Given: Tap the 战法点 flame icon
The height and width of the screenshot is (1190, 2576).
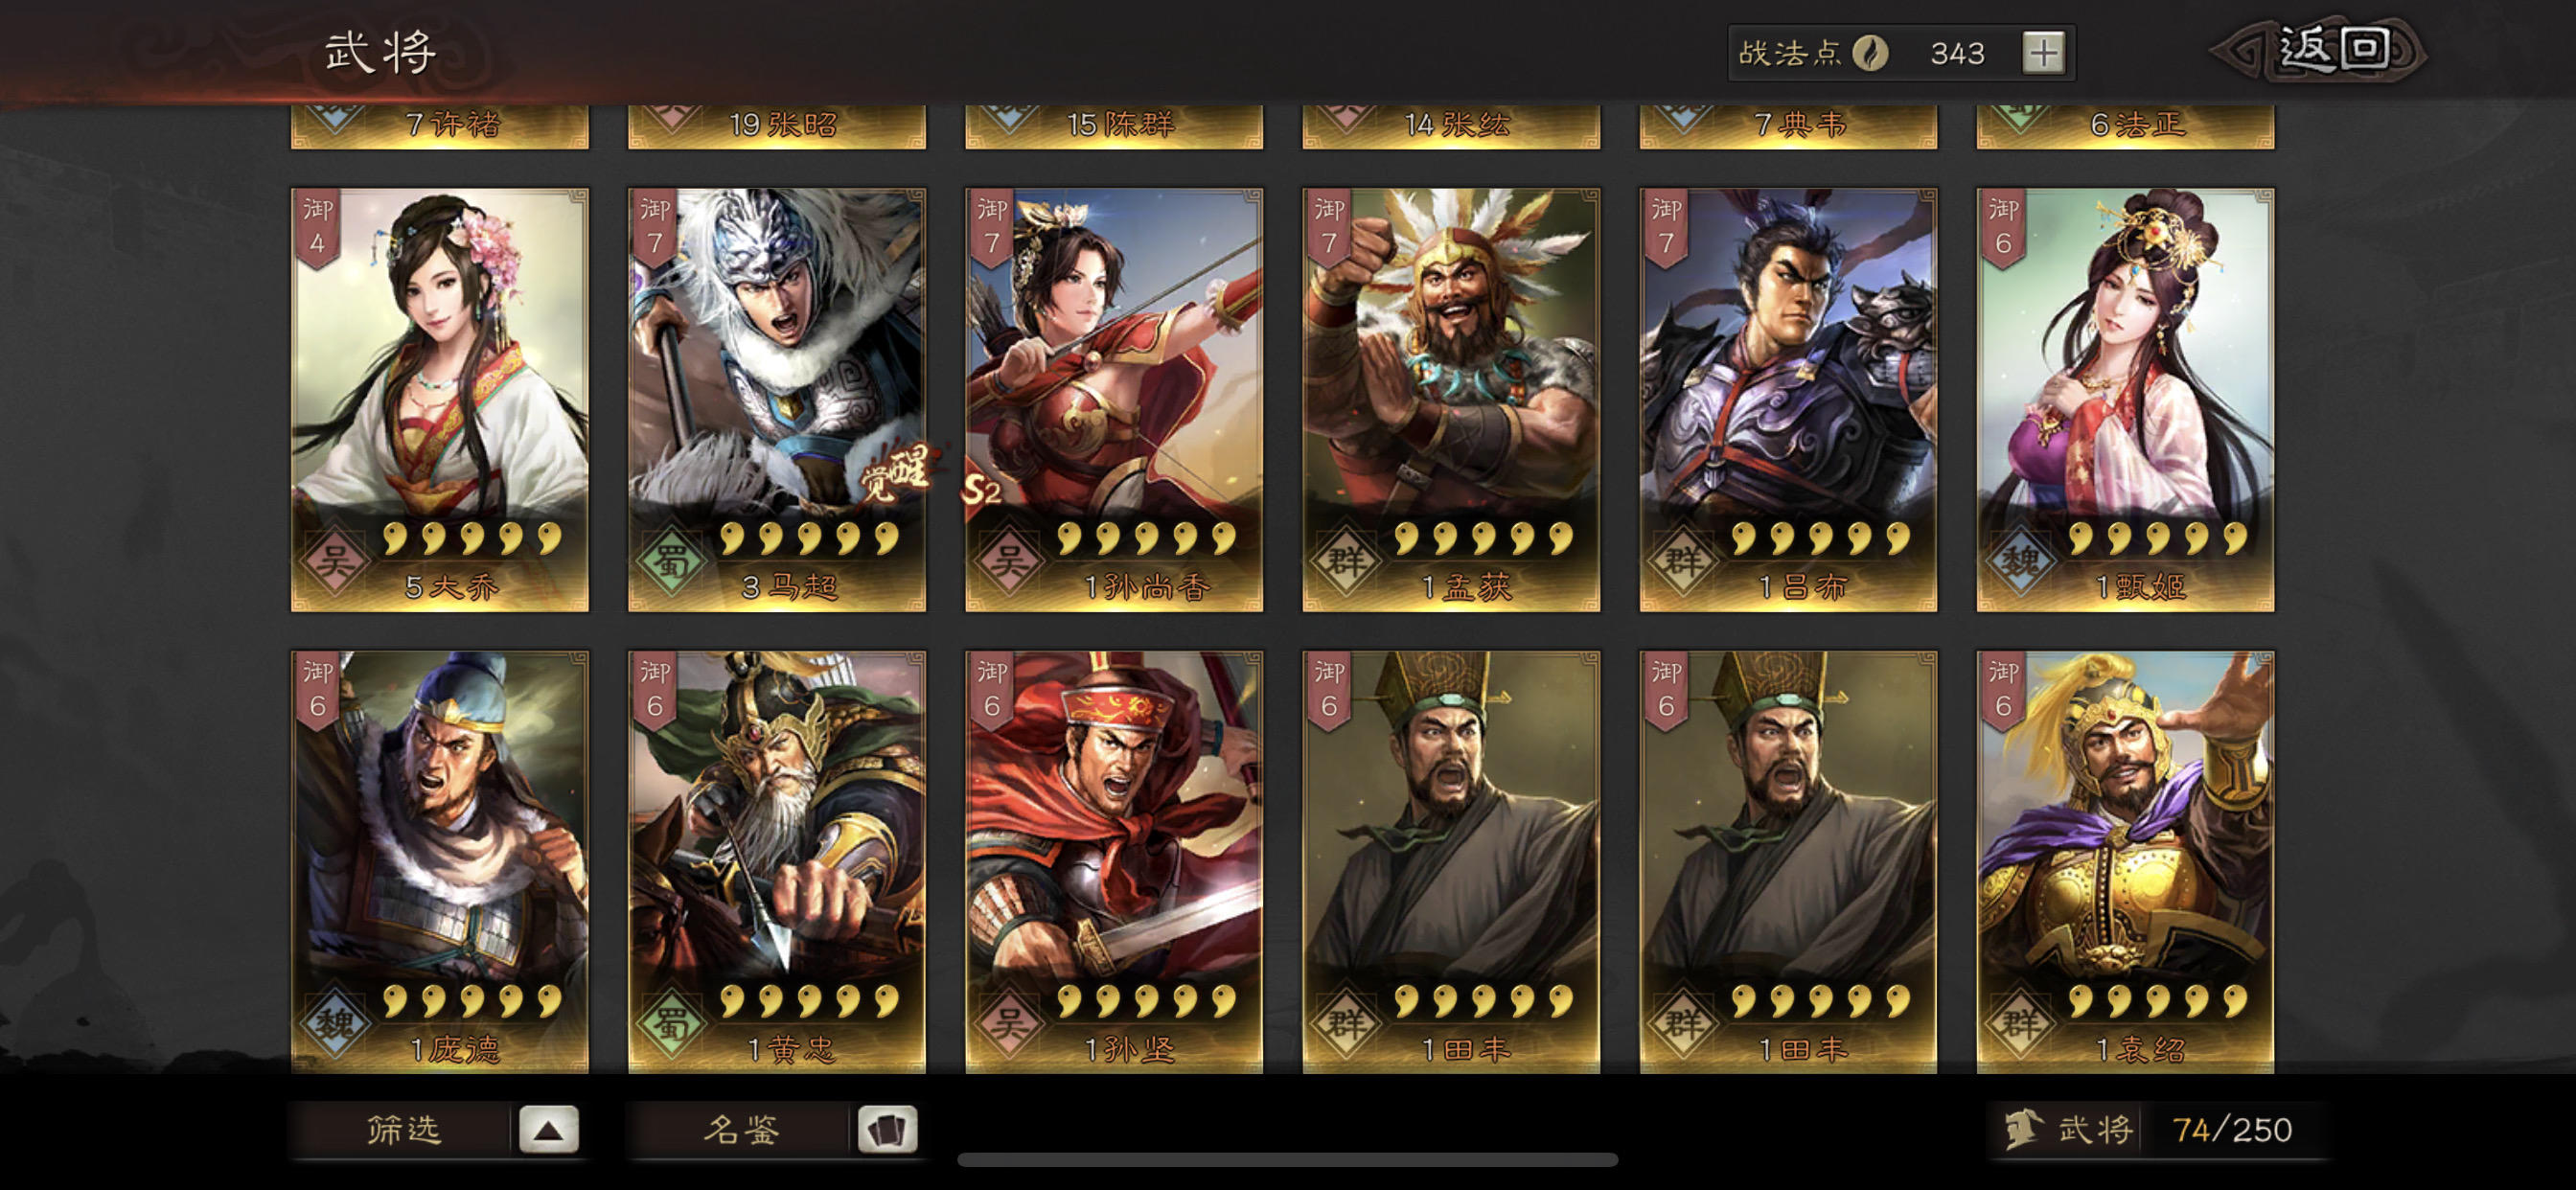Looking at the screenshot, I should pyautogui.click(x=1870, y=53).
